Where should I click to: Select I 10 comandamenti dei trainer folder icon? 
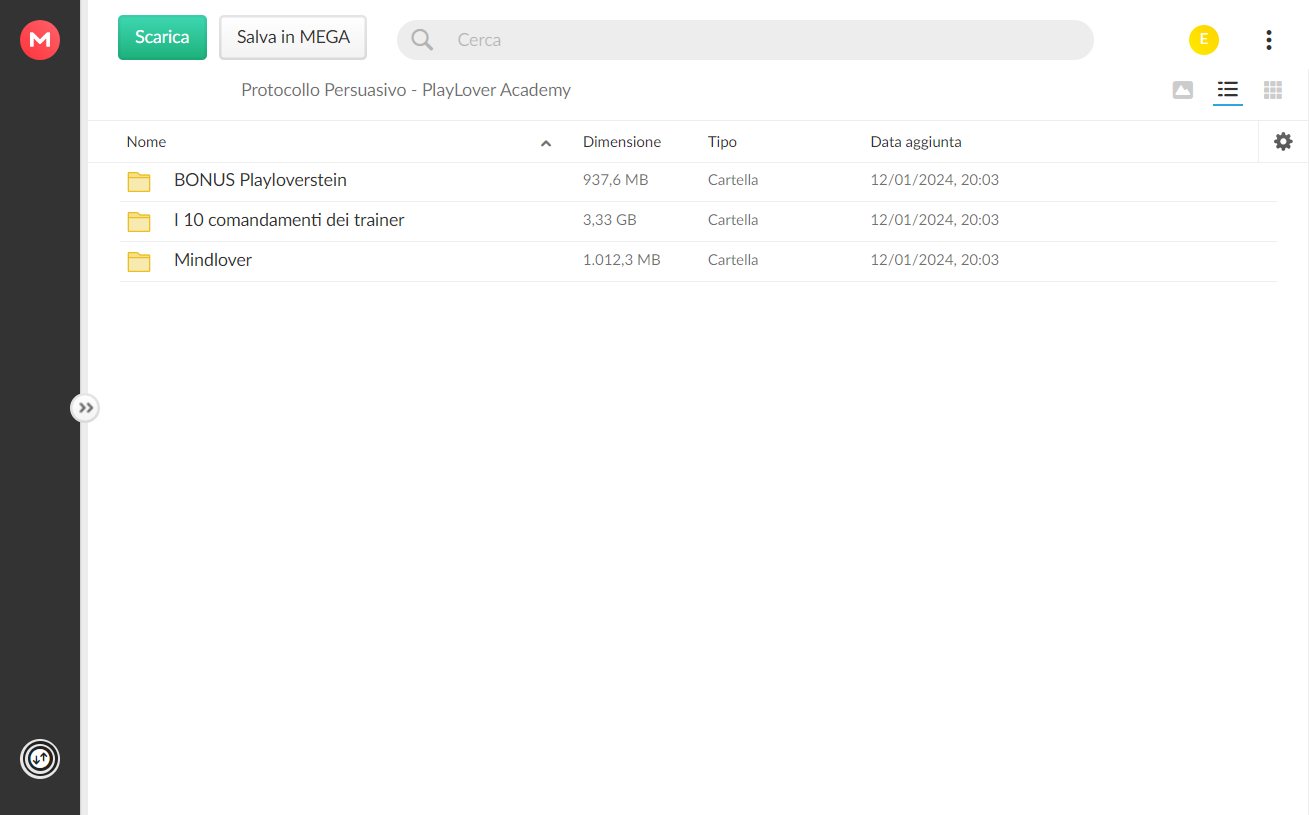[x=139, y=221]
